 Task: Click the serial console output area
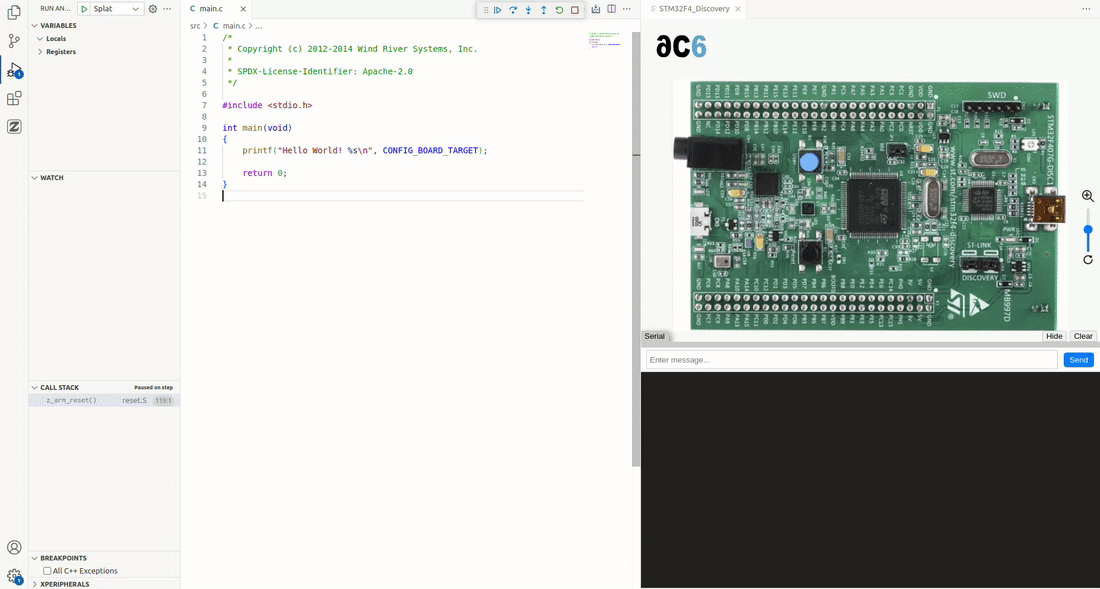click(870, 480)
